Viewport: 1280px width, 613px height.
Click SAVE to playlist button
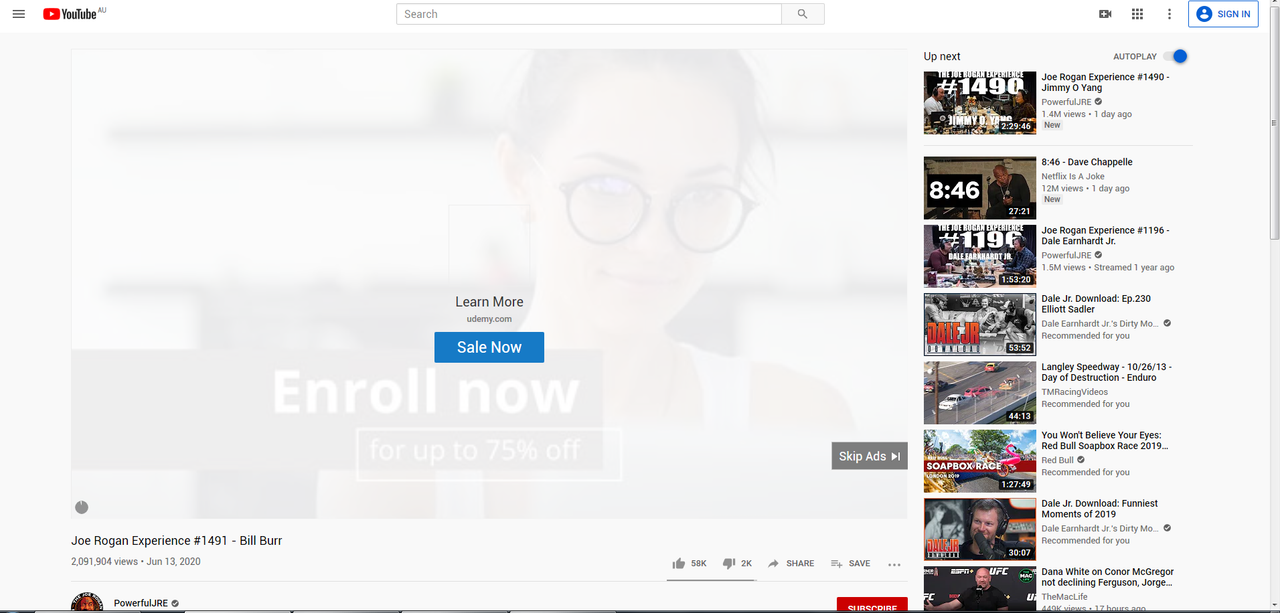pyautogui.click(x=850, y=563)
